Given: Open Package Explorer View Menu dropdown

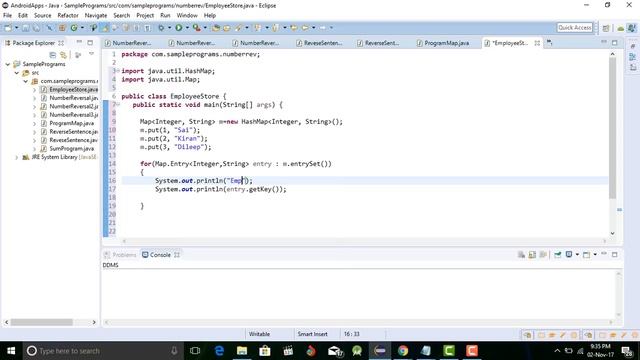Looking at the screenshot, I should [91, 54].
